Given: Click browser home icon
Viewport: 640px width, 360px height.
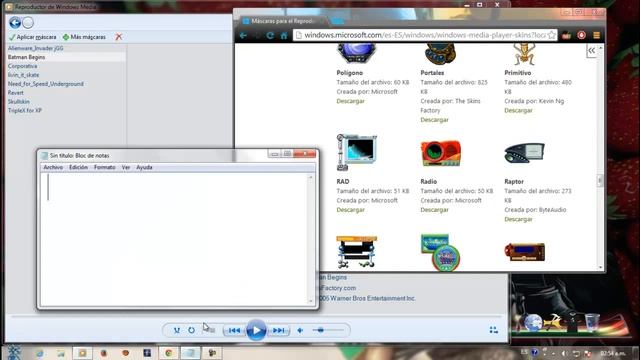Looking at the screenshot, I should tap(284, 36).
